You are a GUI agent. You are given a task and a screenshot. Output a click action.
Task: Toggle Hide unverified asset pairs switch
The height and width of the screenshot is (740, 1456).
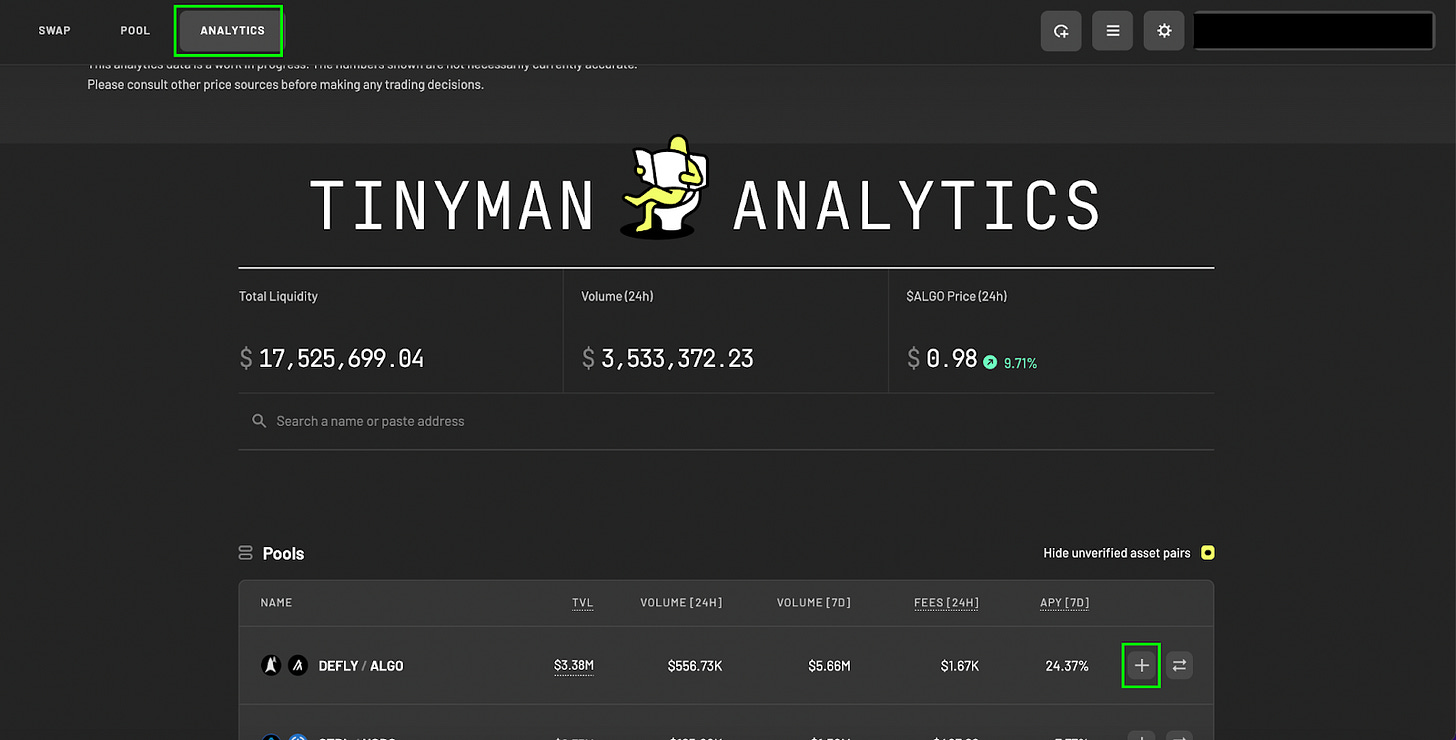click(x=1208, y=553)
